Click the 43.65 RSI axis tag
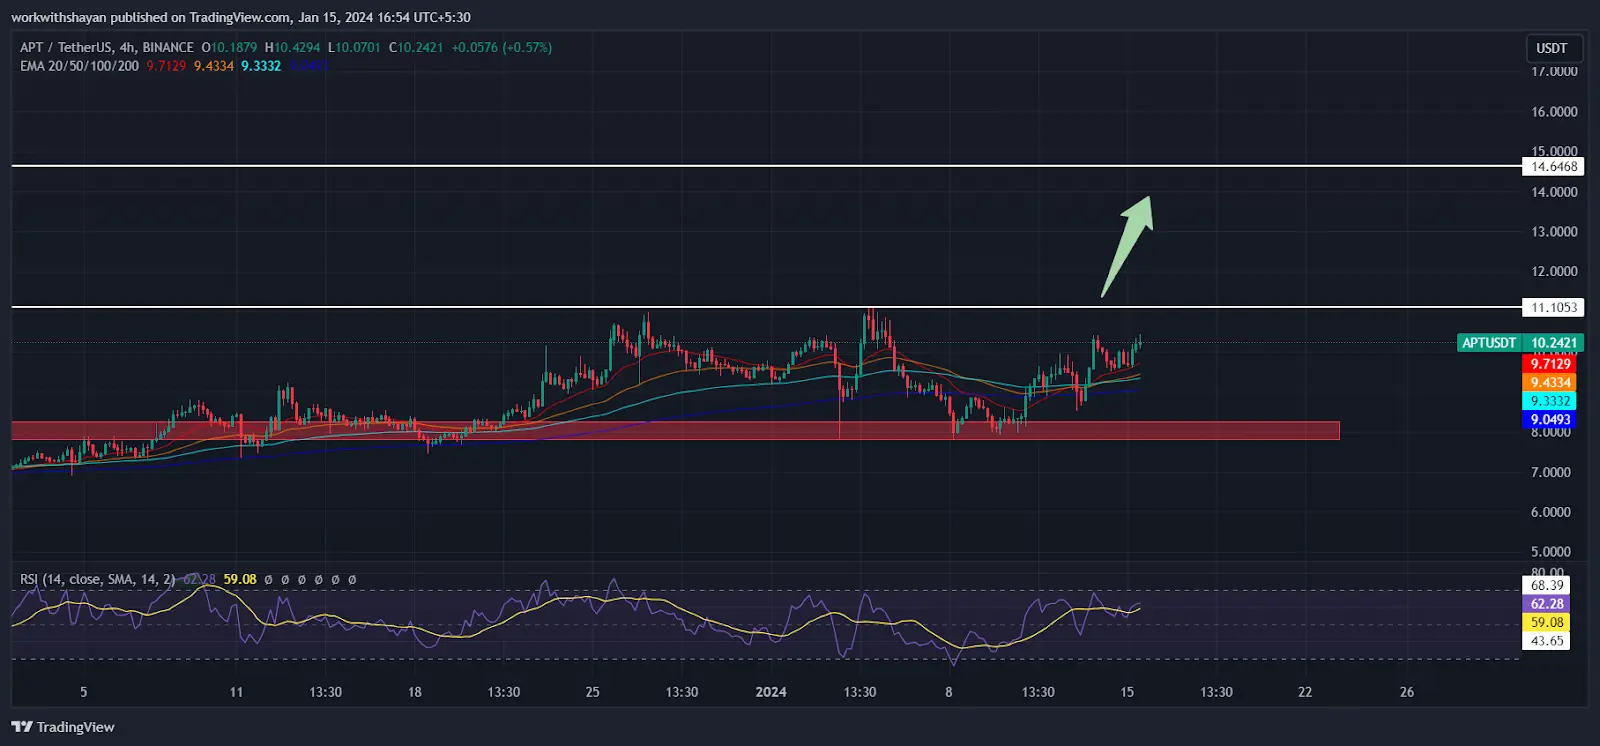 pyautogui.click(x=1547, y=641)
